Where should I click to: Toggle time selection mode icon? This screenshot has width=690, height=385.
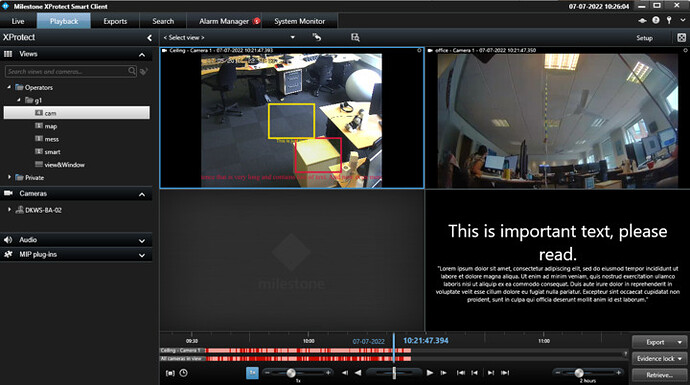(x=170, y=373)
